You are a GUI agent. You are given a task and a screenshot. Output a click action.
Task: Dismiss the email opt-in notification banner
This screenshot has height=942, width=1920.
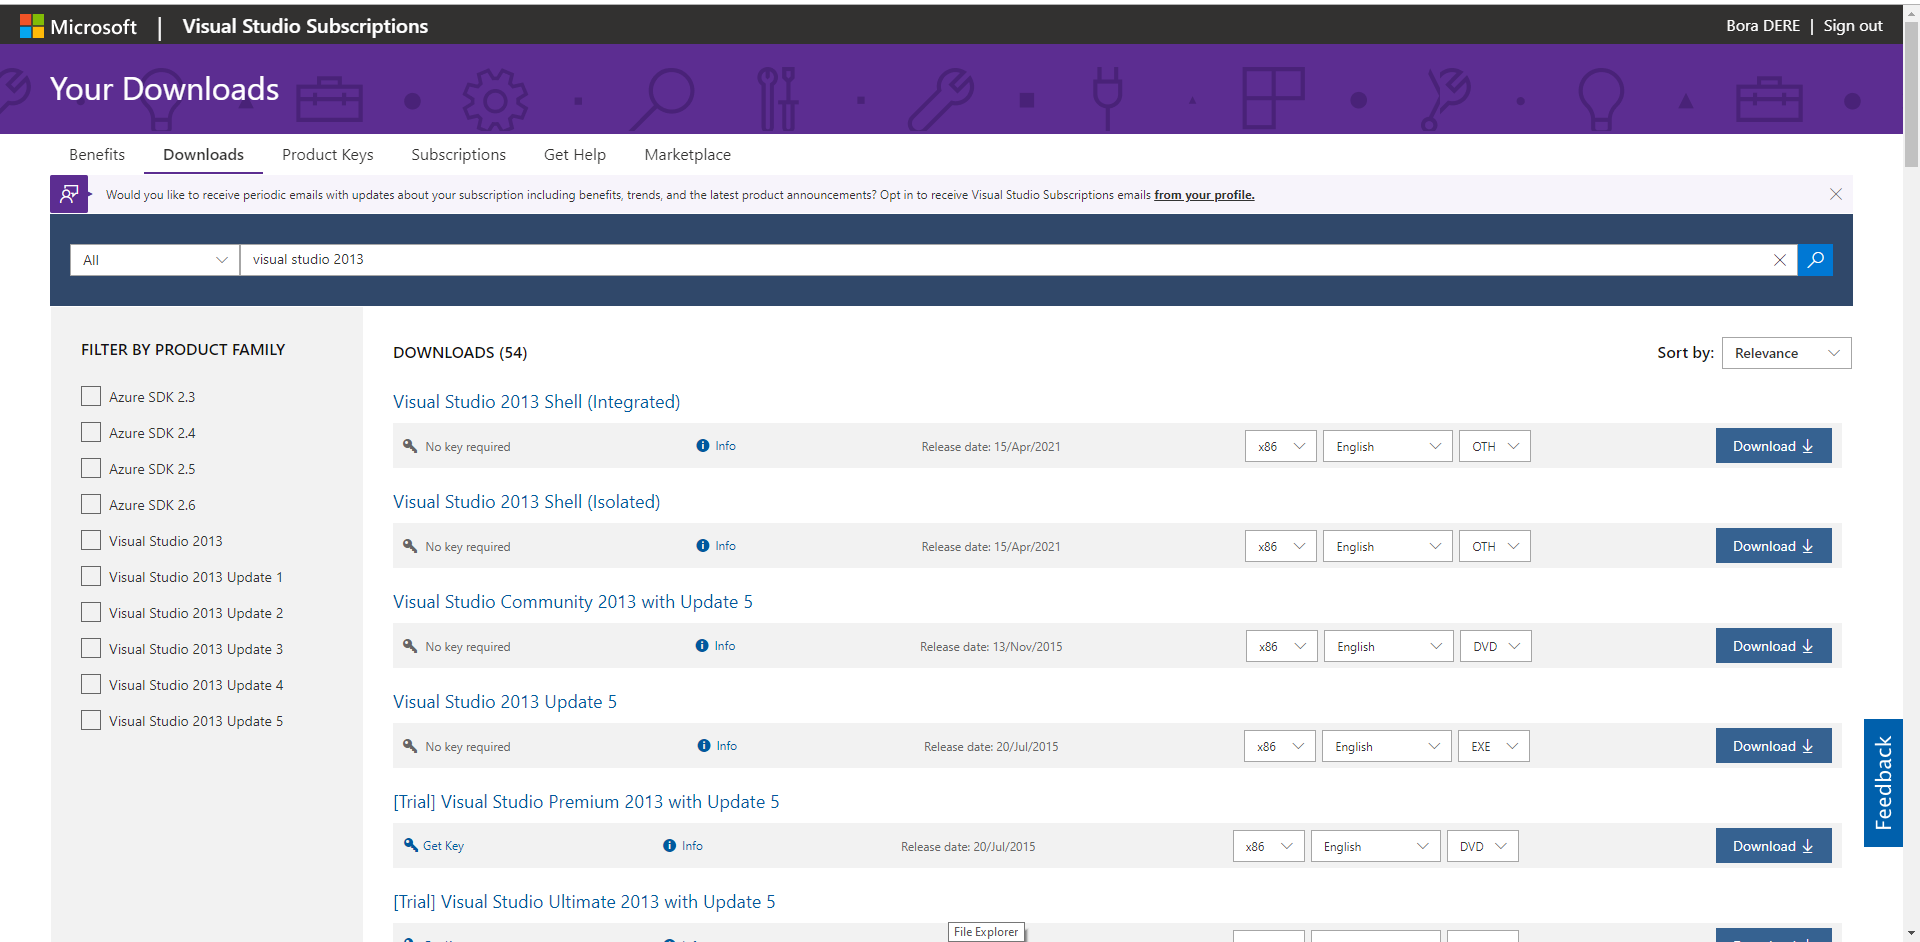coord(1836,194)
